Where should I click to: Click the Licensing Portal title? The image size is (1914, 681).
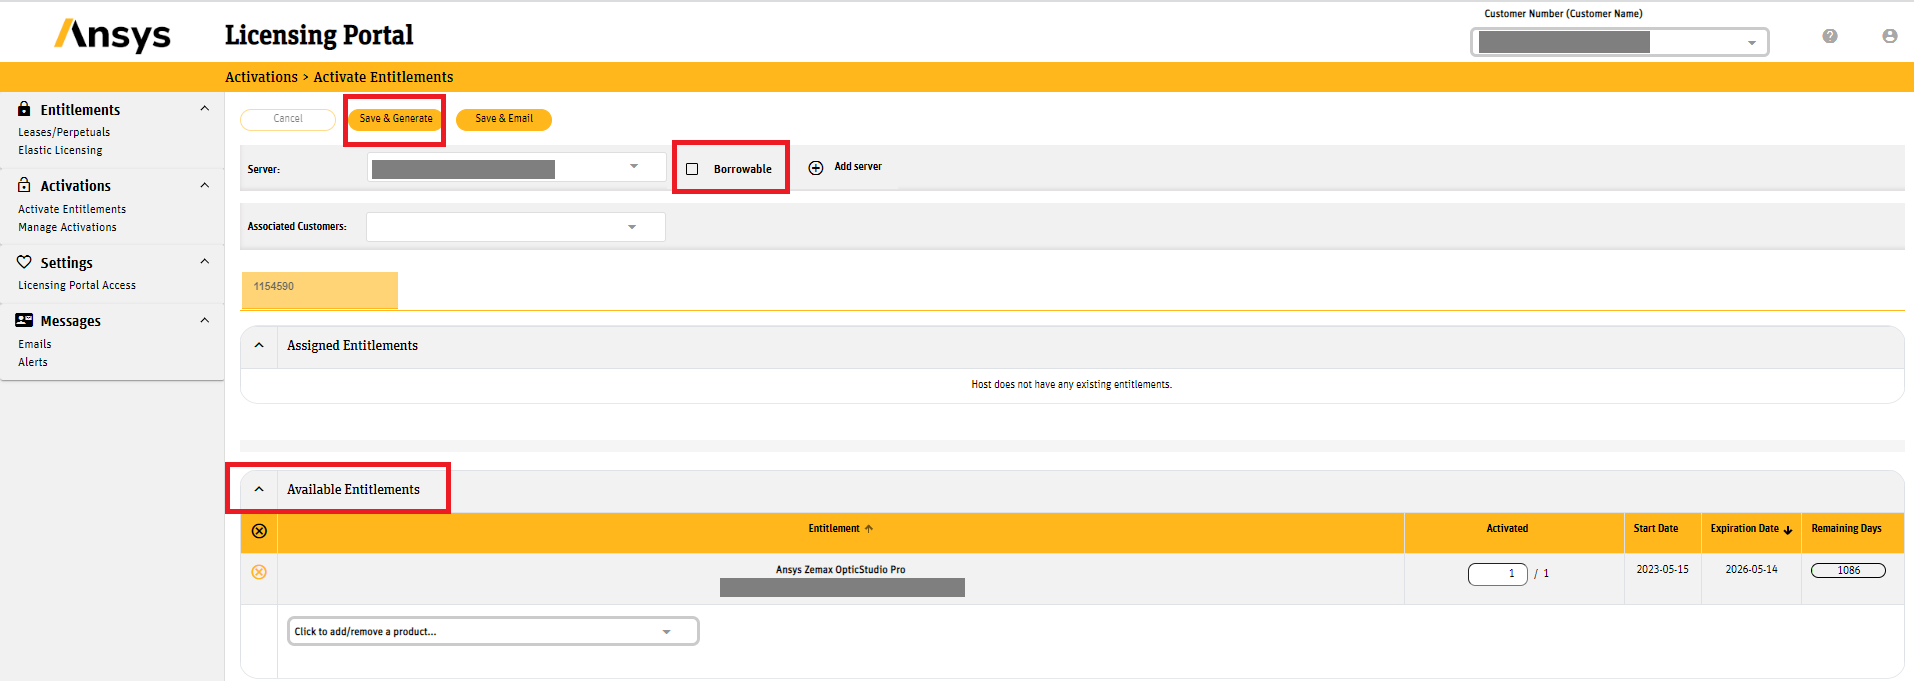[319, 35]
